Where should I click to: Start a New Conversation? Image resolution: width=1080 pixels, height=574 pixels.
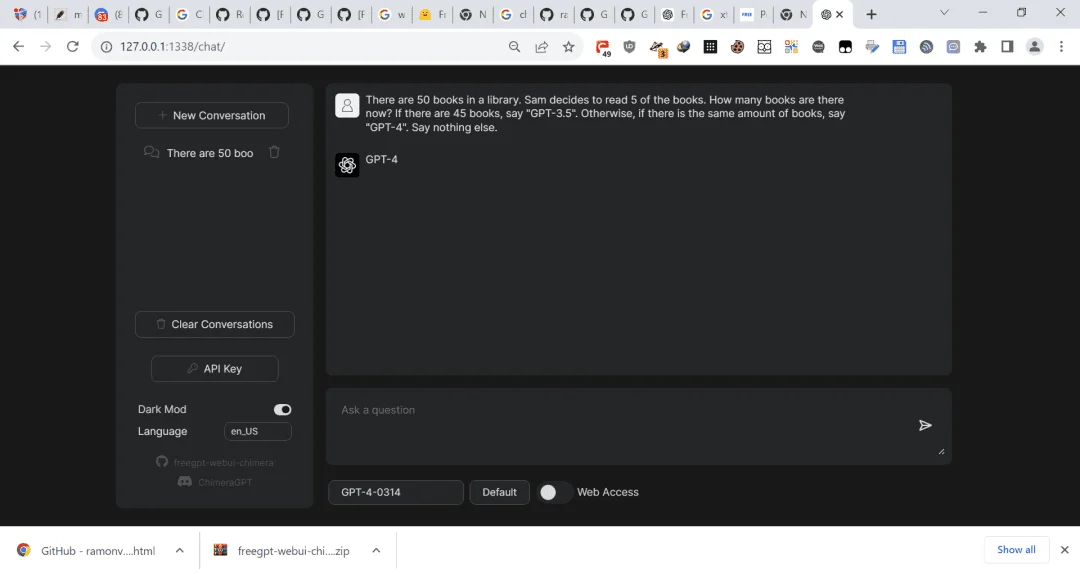coord(211,115)
